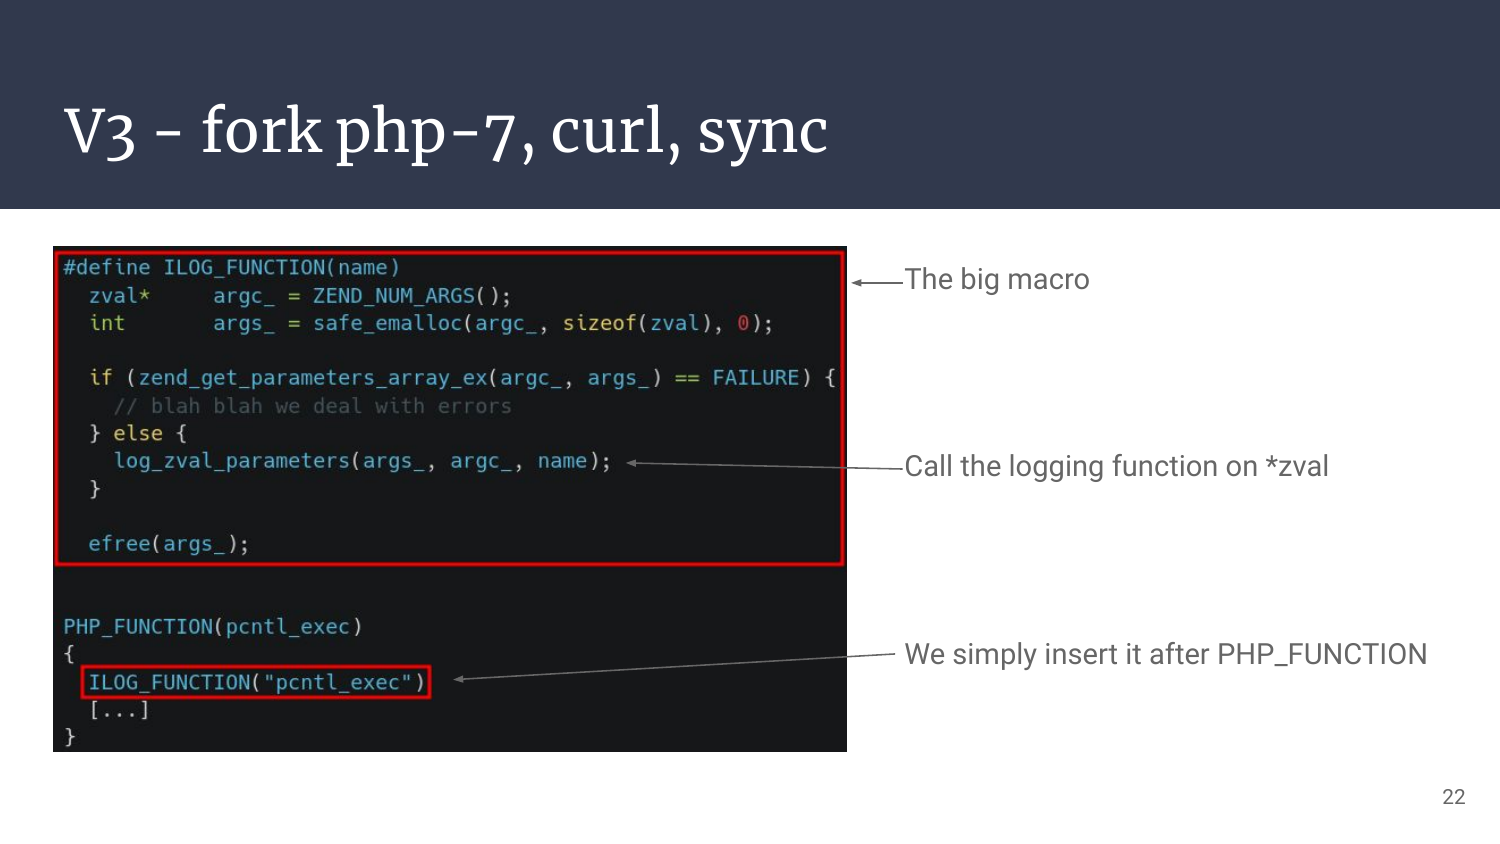Click the annotation 'Call the logging function on *zval'
Viewport: 1500px width, 844px height.
1116,466
